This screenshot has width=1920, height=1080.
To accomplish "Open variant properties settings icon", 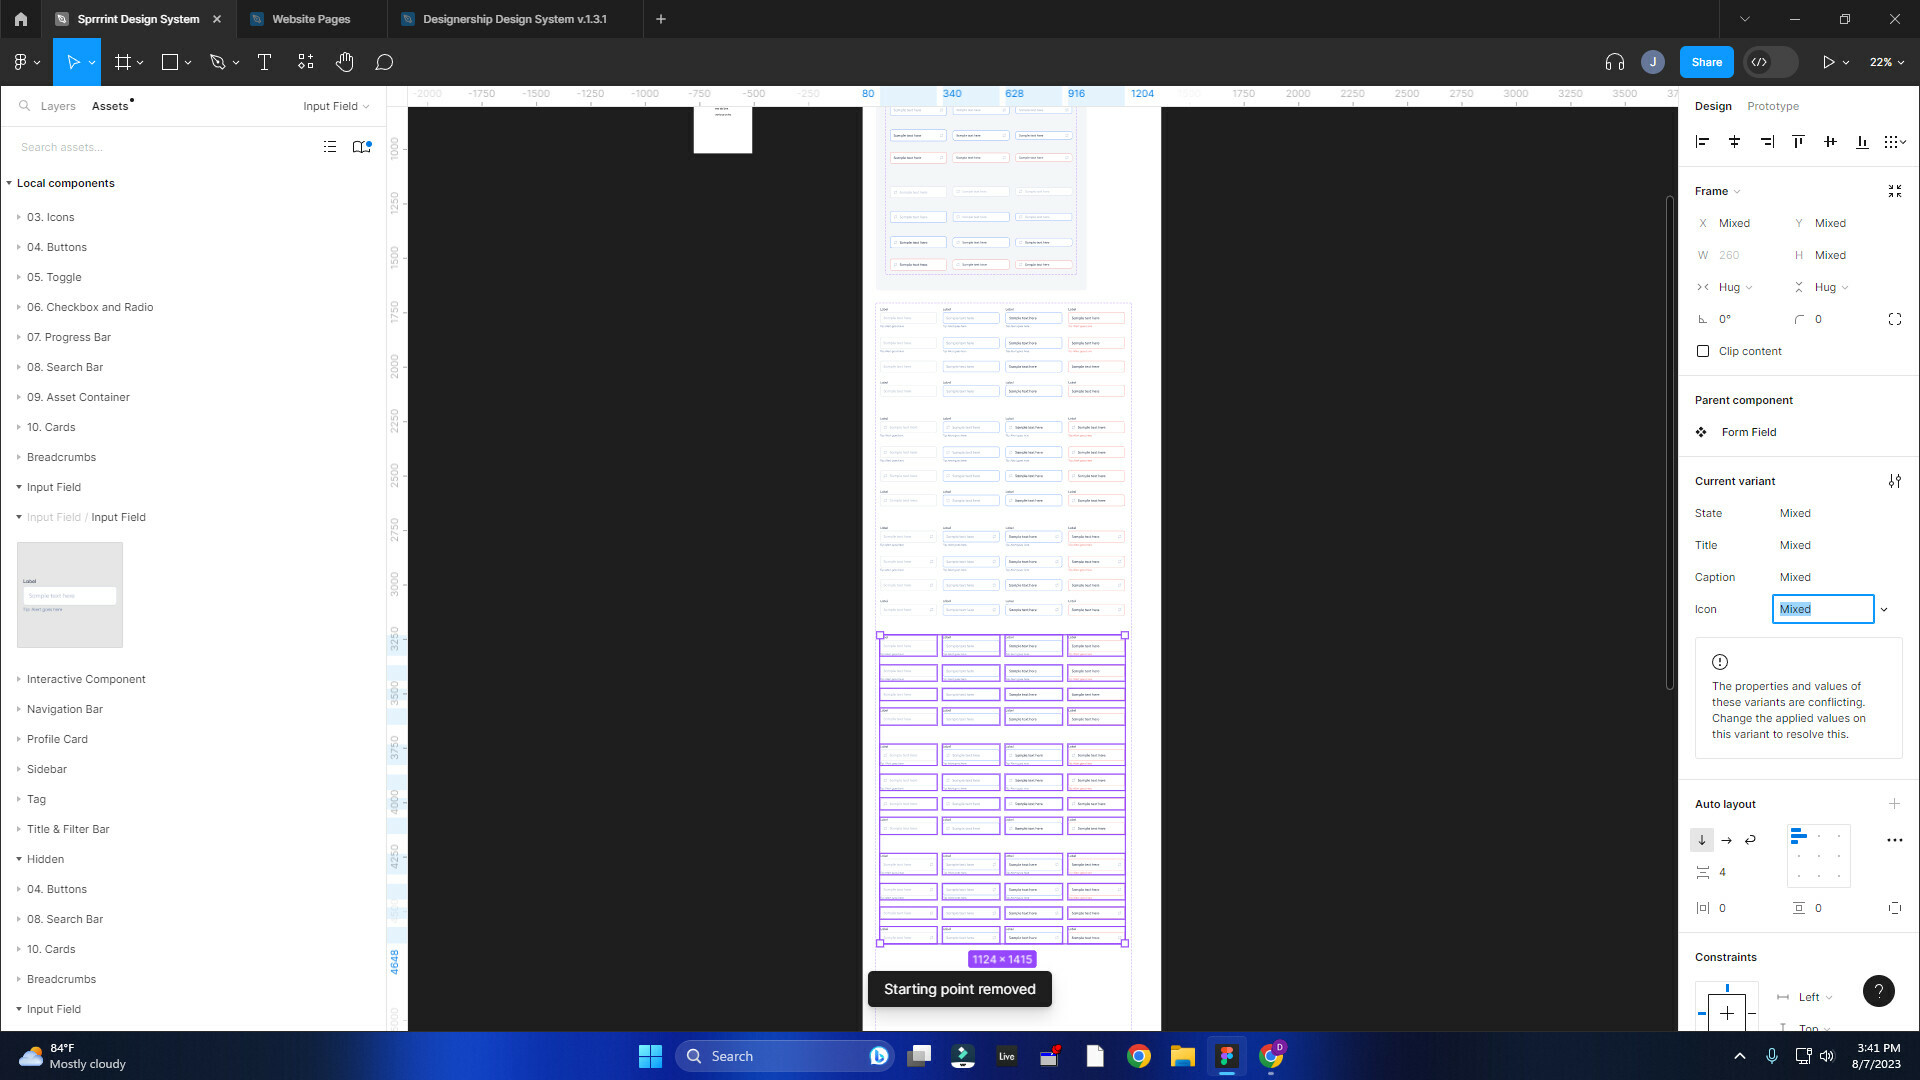I will pos(1894,481).
